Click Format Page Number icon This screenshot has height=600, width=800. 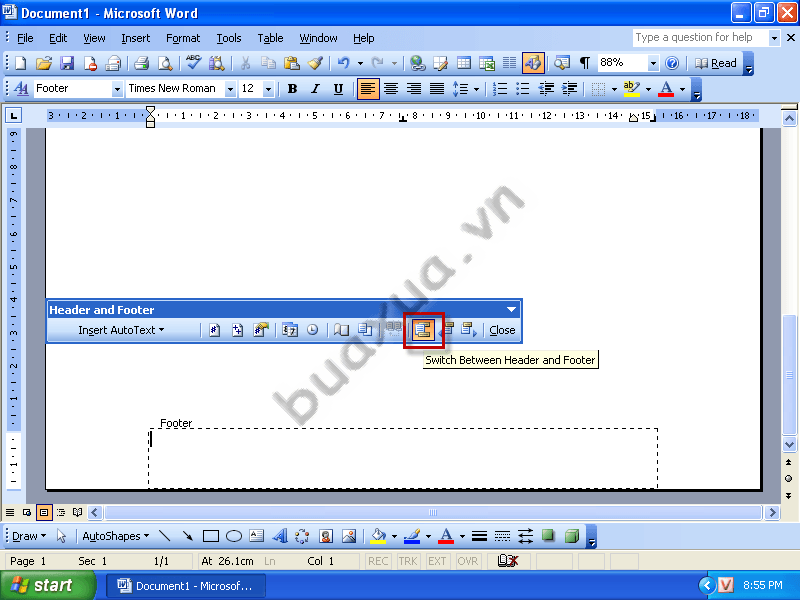click(261, 330)
